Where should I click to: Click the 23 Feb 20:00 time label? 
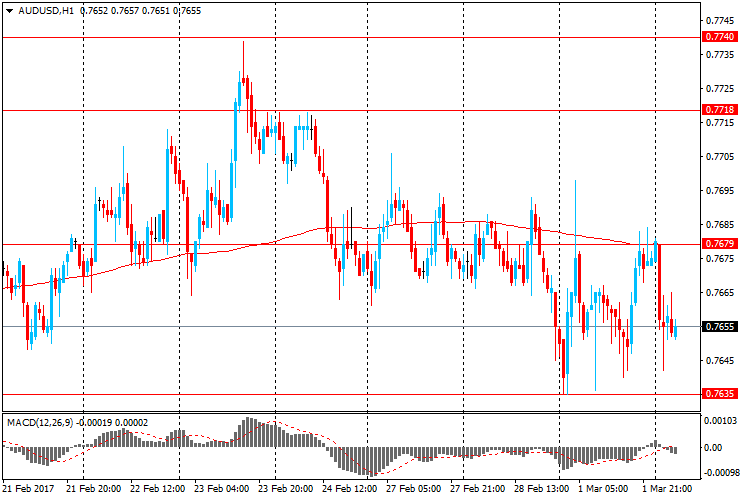coord(286,488)
